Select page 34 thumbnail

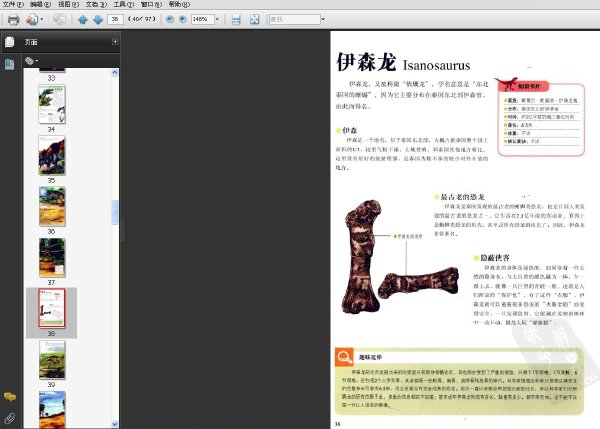pyautogui.click(x=52, y=104)
